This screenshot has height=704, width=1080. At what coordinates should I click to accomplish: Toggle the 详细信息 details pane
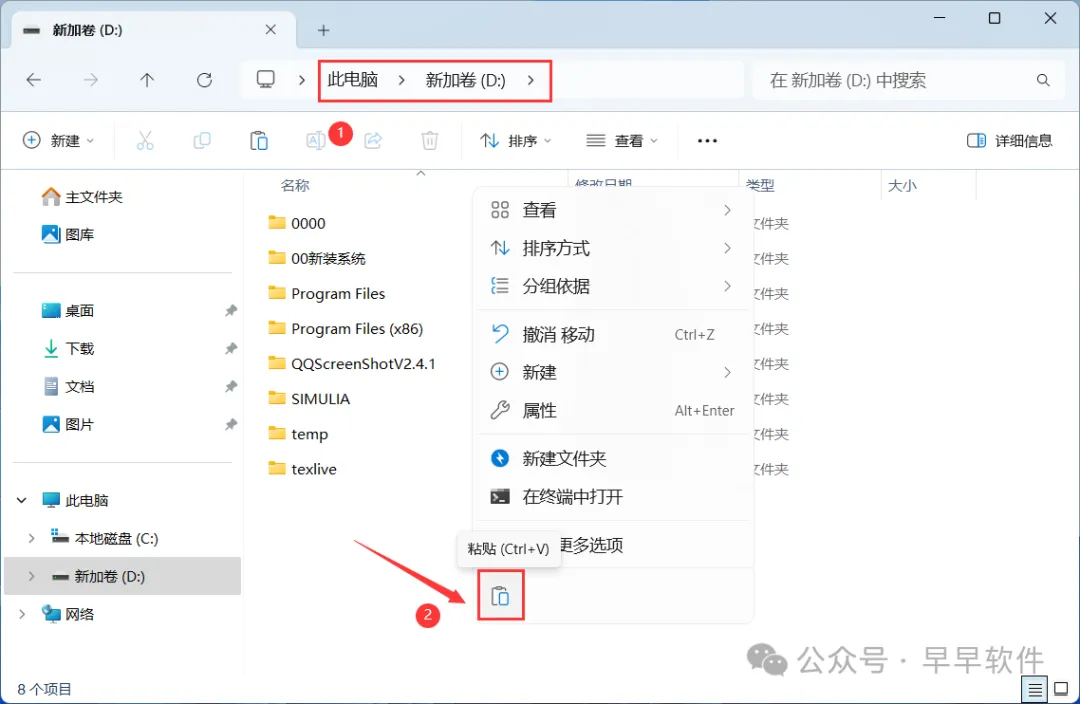1010,141
